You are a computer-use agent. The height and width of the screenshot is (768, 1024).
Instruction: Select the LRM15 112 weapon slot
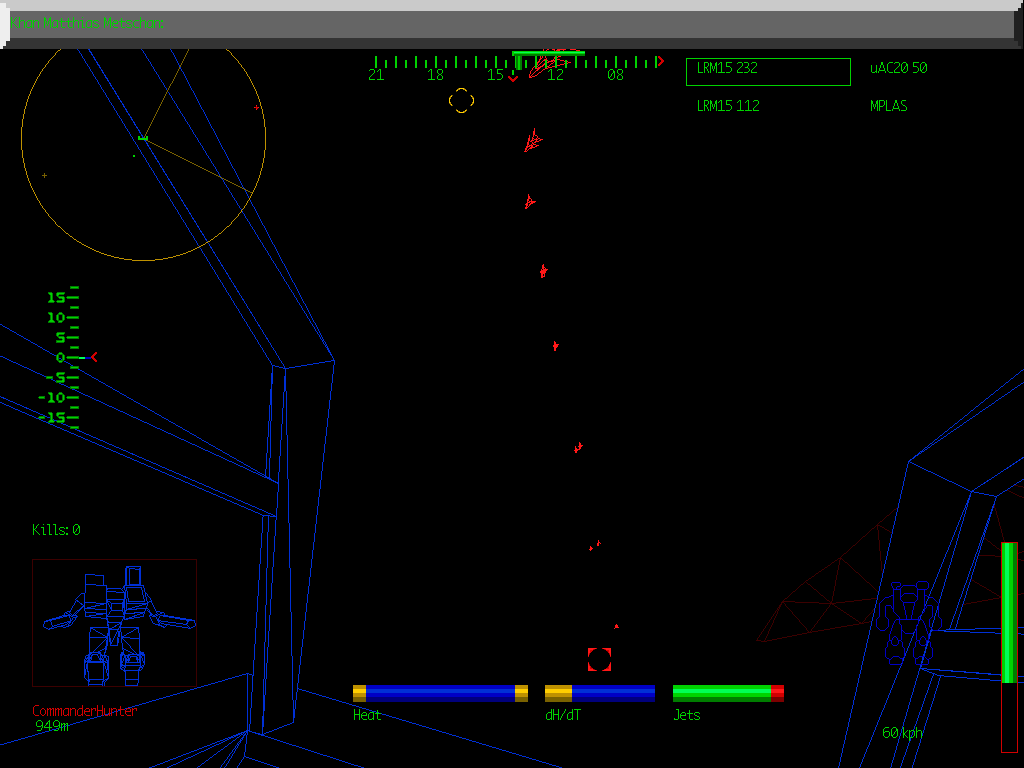pos(726,105)
